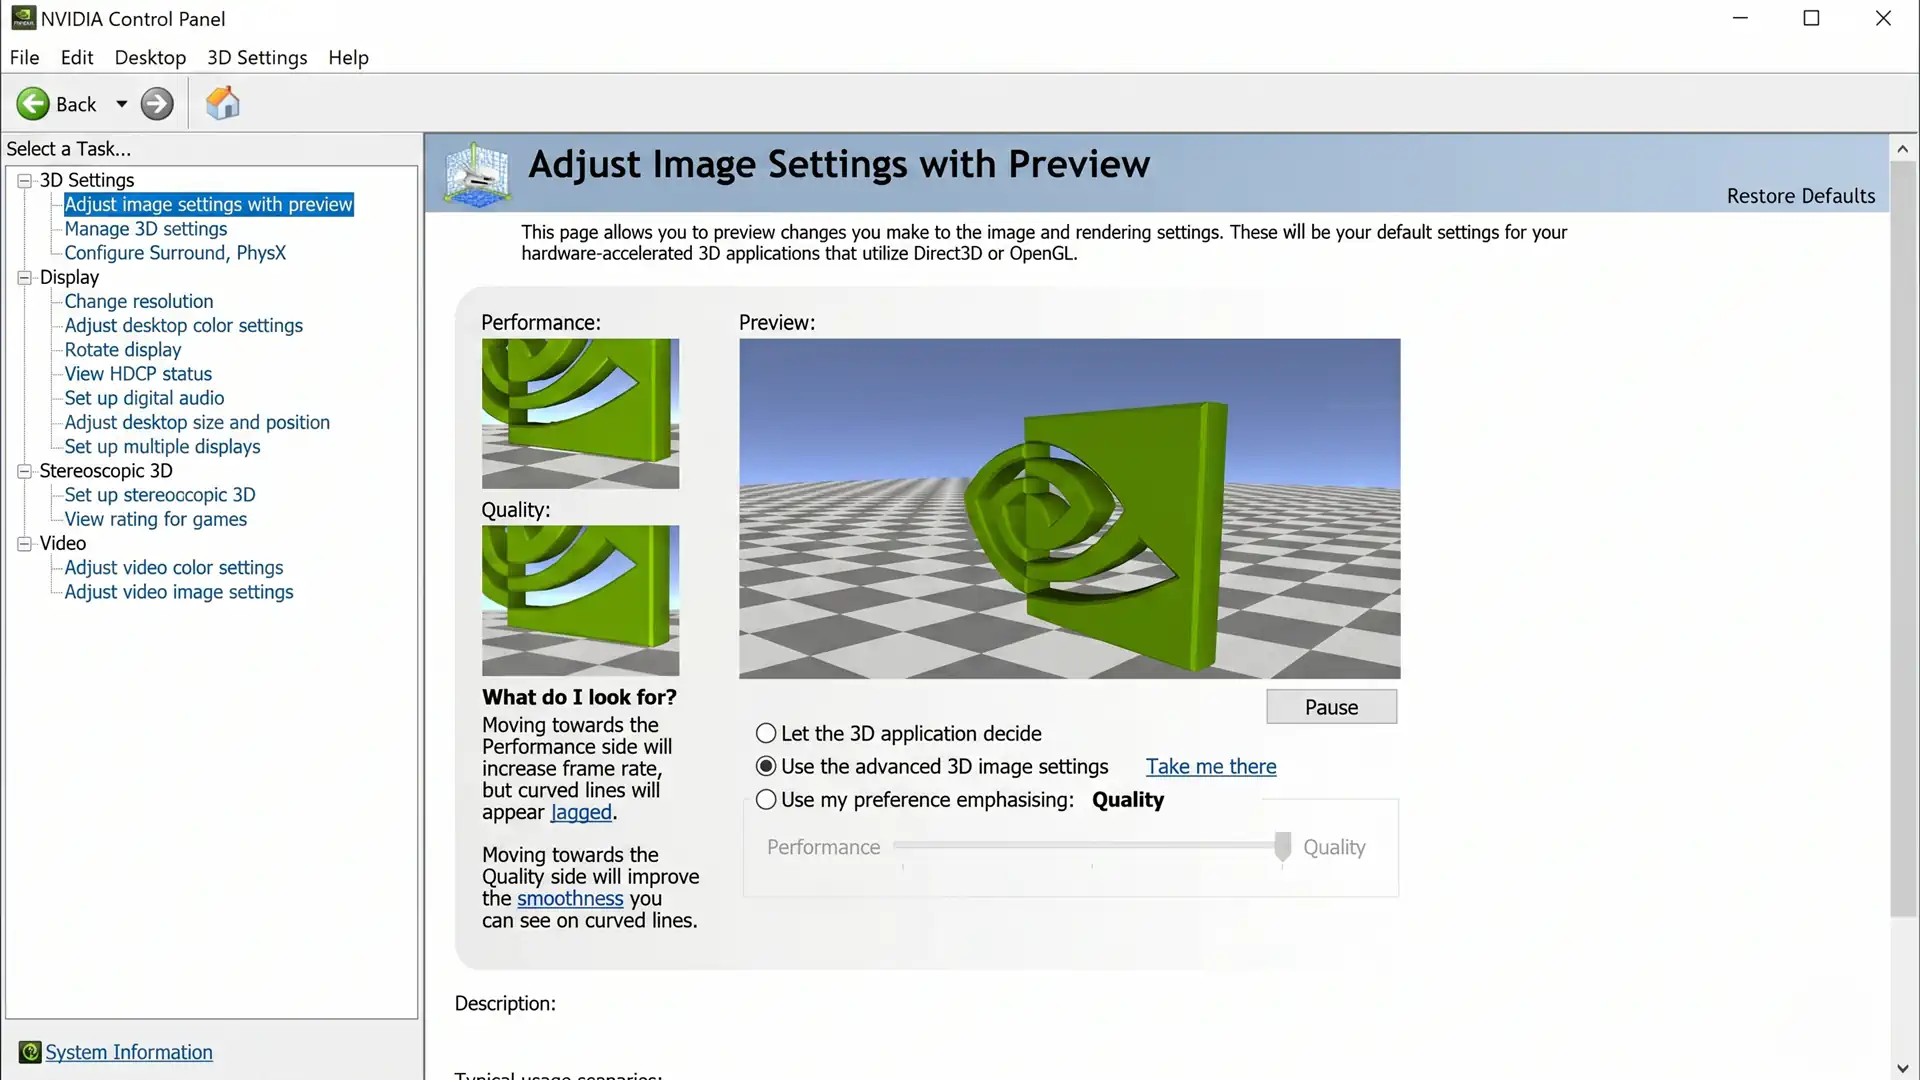1920x1080 pixels.
Task: Open the Back button history dropdown arrow
Action: pyautogui.click(x=122, y=104)
